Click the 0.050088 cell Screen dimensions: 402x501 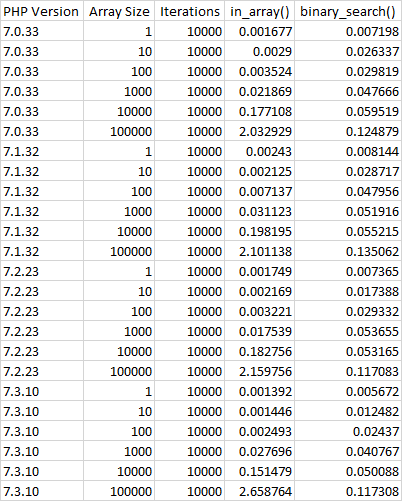[348, 471]
